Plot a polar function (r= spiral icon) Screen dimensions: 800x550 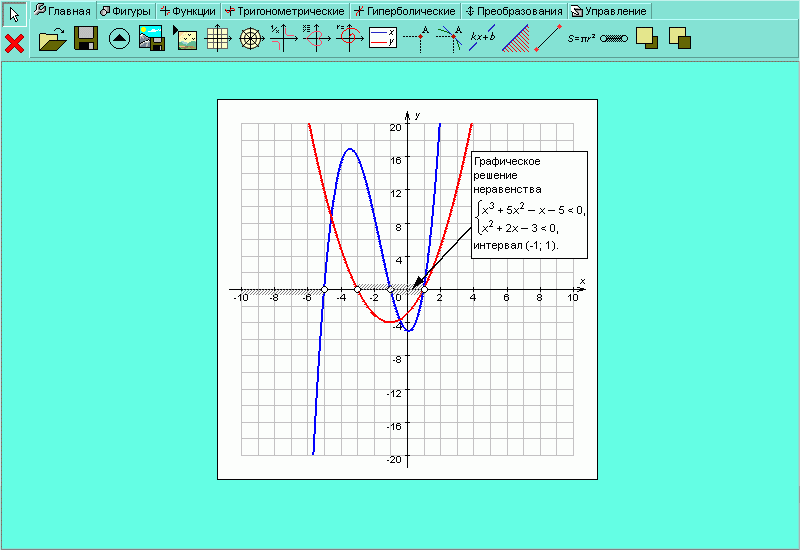pyautogui.click(x=349, y=38)
